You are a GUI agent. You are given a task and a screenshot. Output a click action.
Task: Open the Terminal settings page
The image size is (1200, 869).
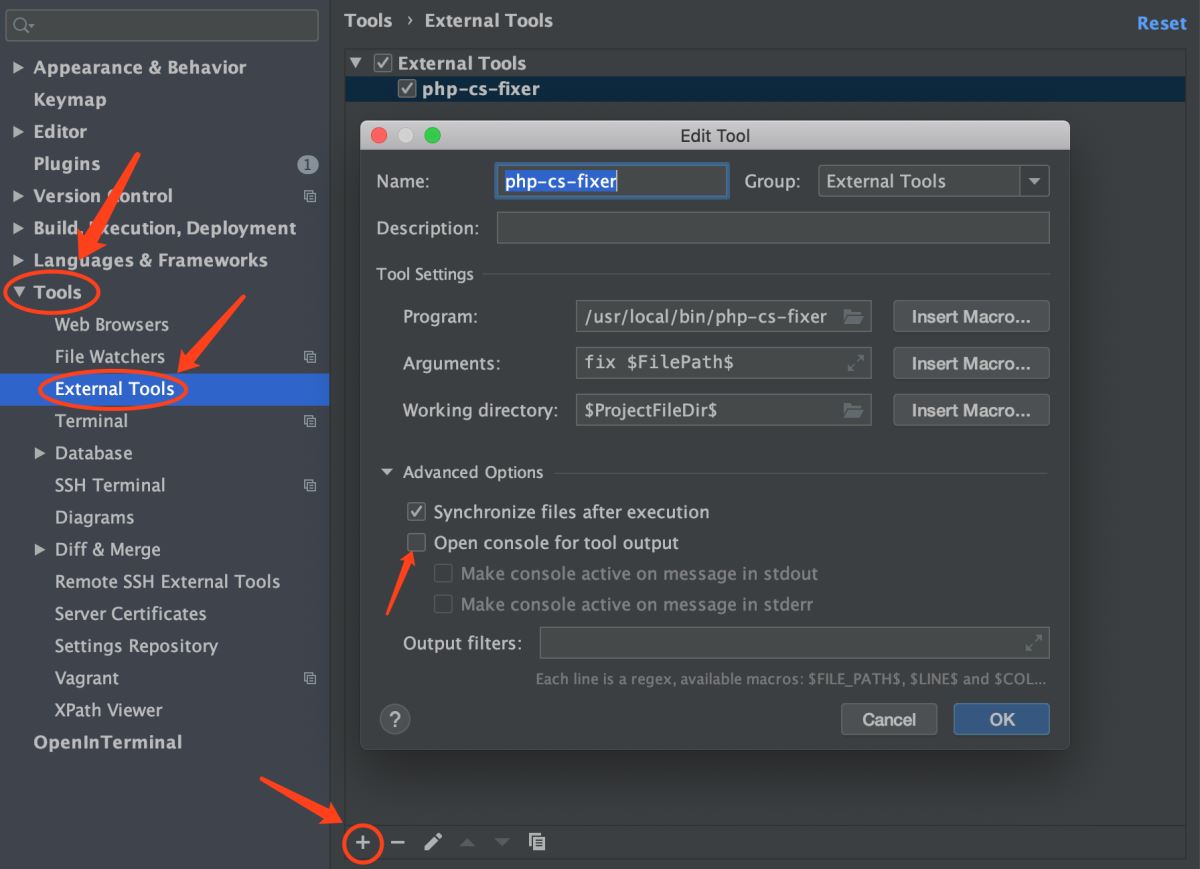(x=91, y=421)
